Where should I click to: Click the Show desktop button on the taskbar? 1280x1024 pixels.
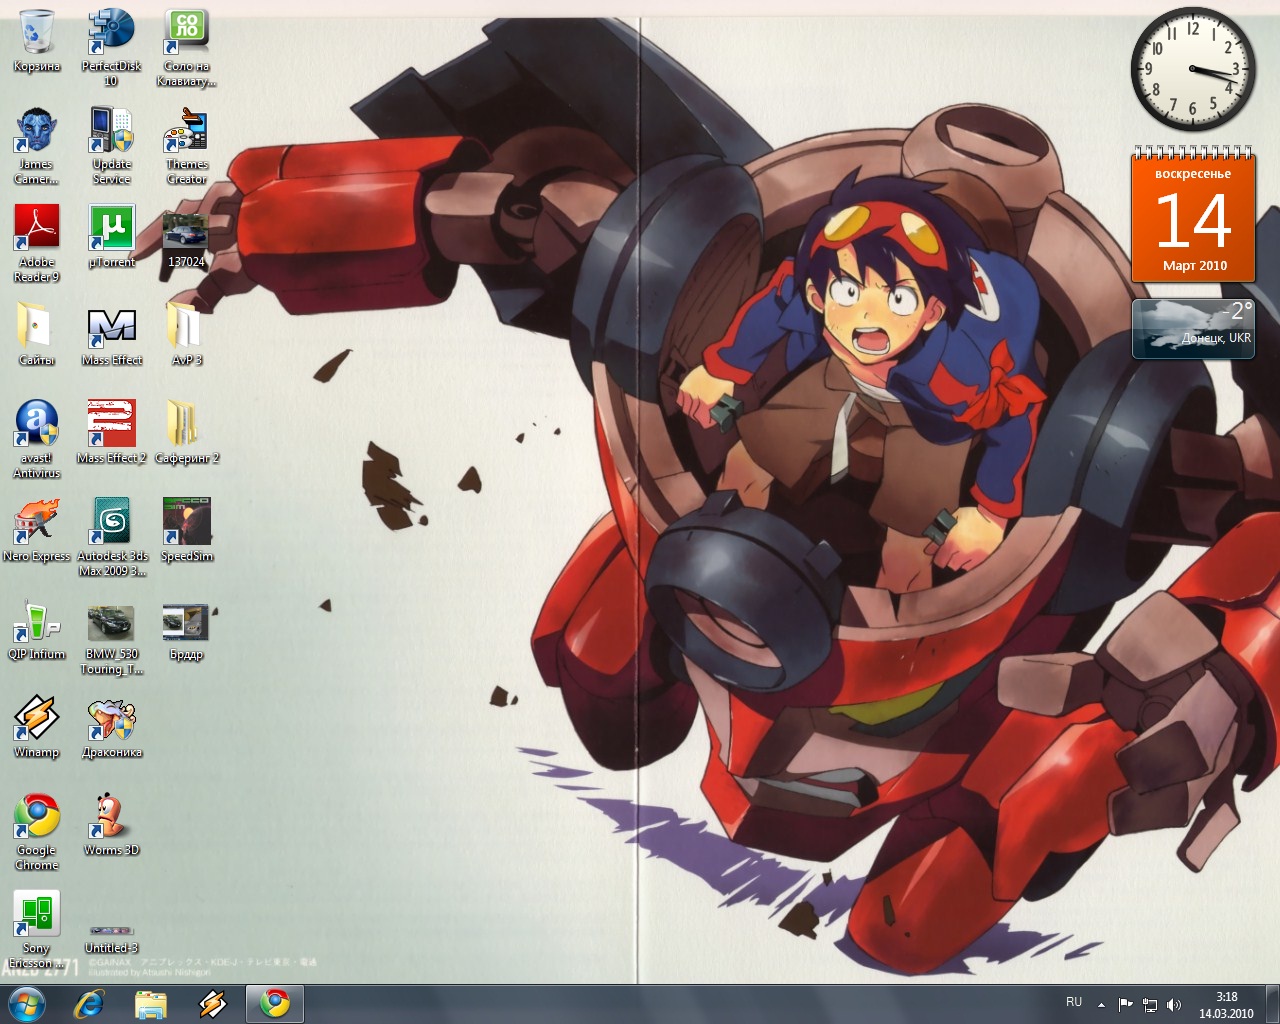[1272, 1004]
